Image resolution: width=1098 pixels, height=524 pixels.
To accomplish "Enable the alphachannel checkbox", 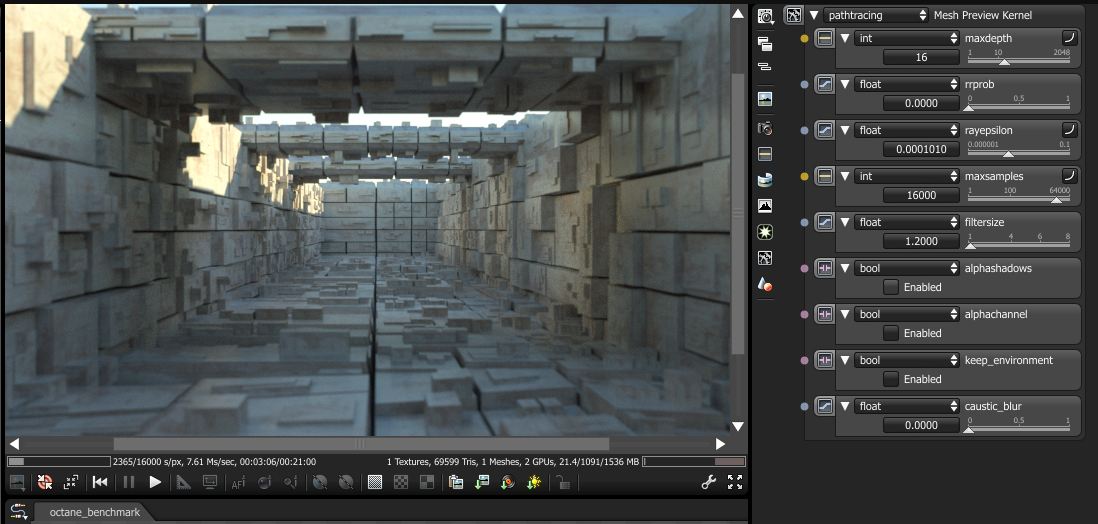I will tap(891, 333).
